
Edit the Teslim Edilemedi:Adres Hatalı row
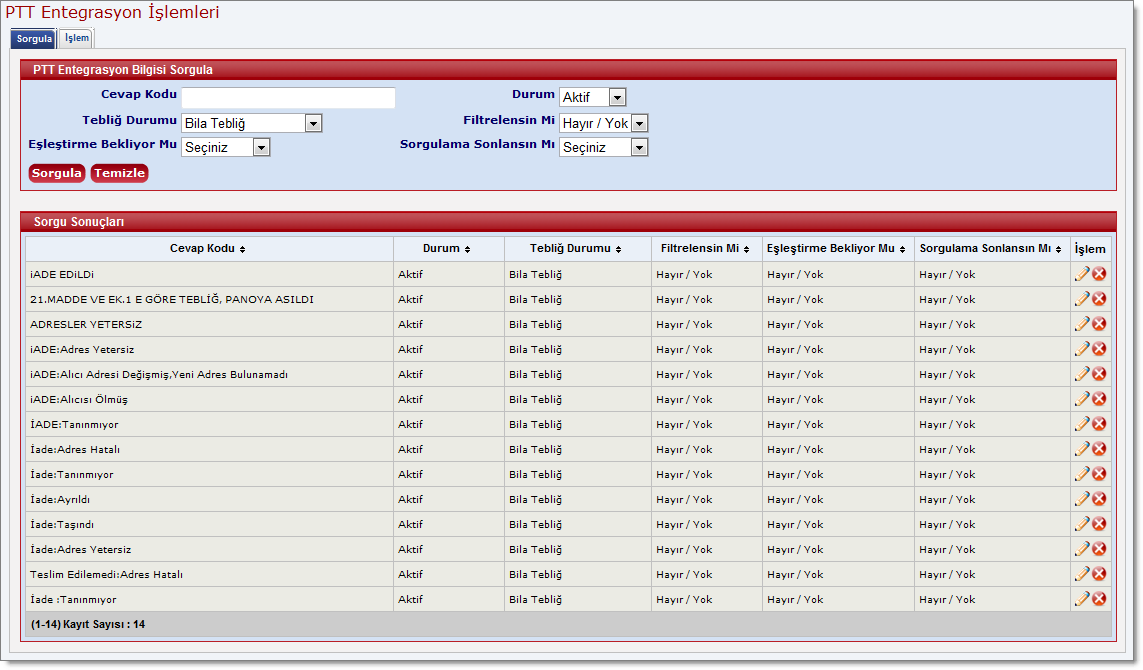1082,574
